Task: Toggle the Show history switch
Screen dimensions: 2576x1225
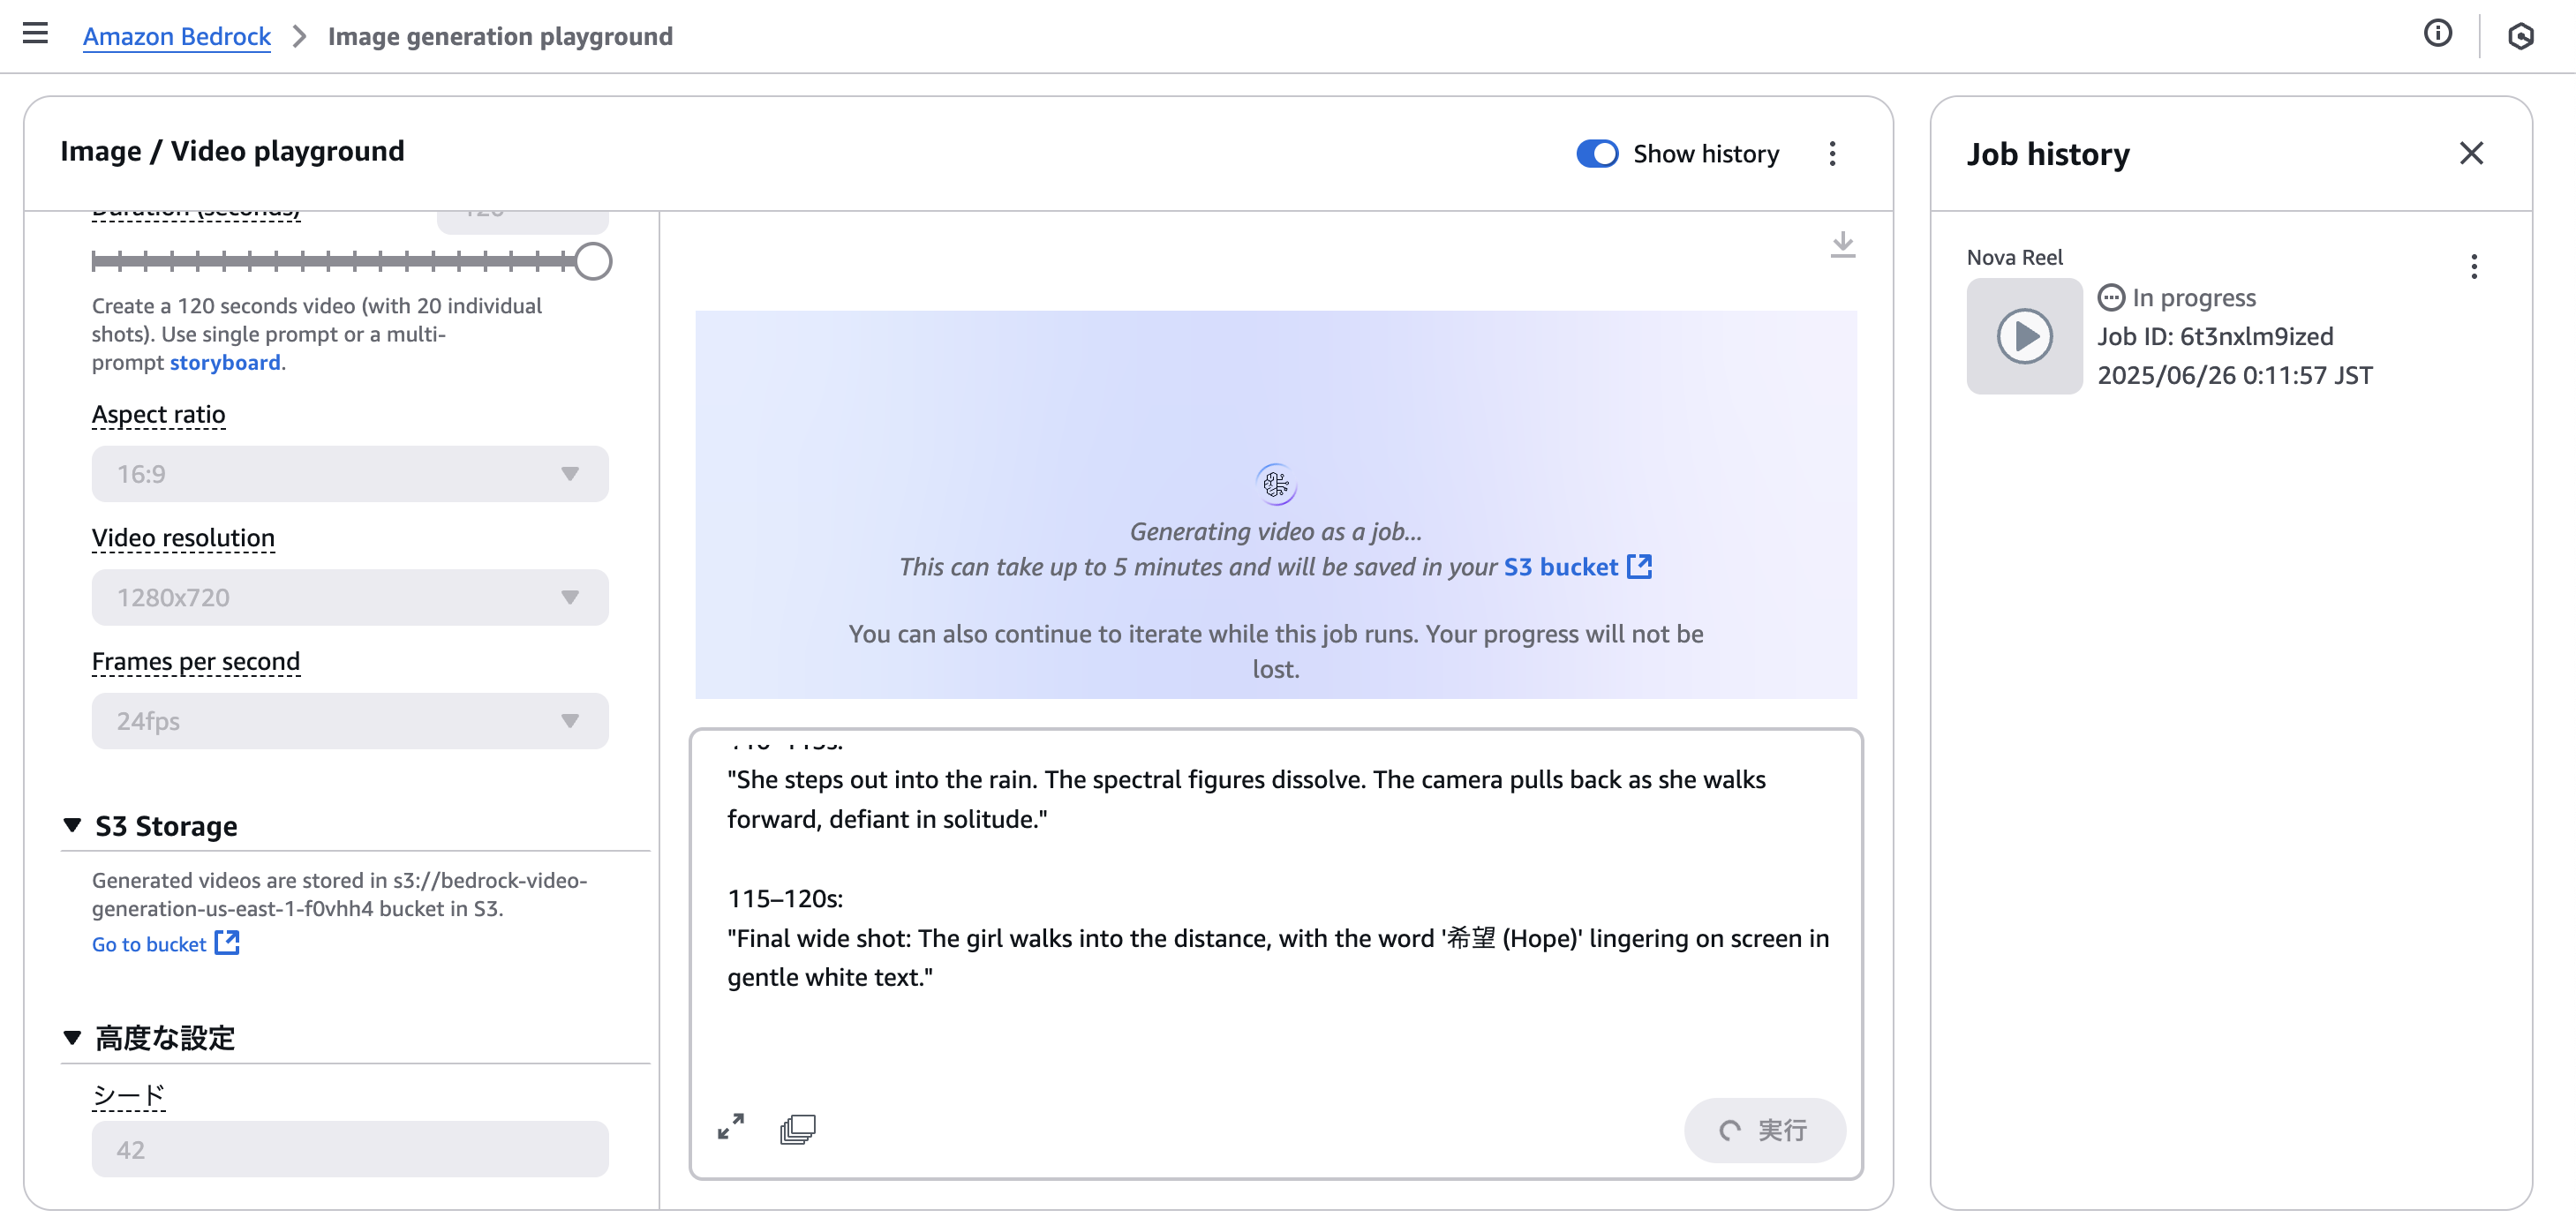Action: [x=1597, y=153]
